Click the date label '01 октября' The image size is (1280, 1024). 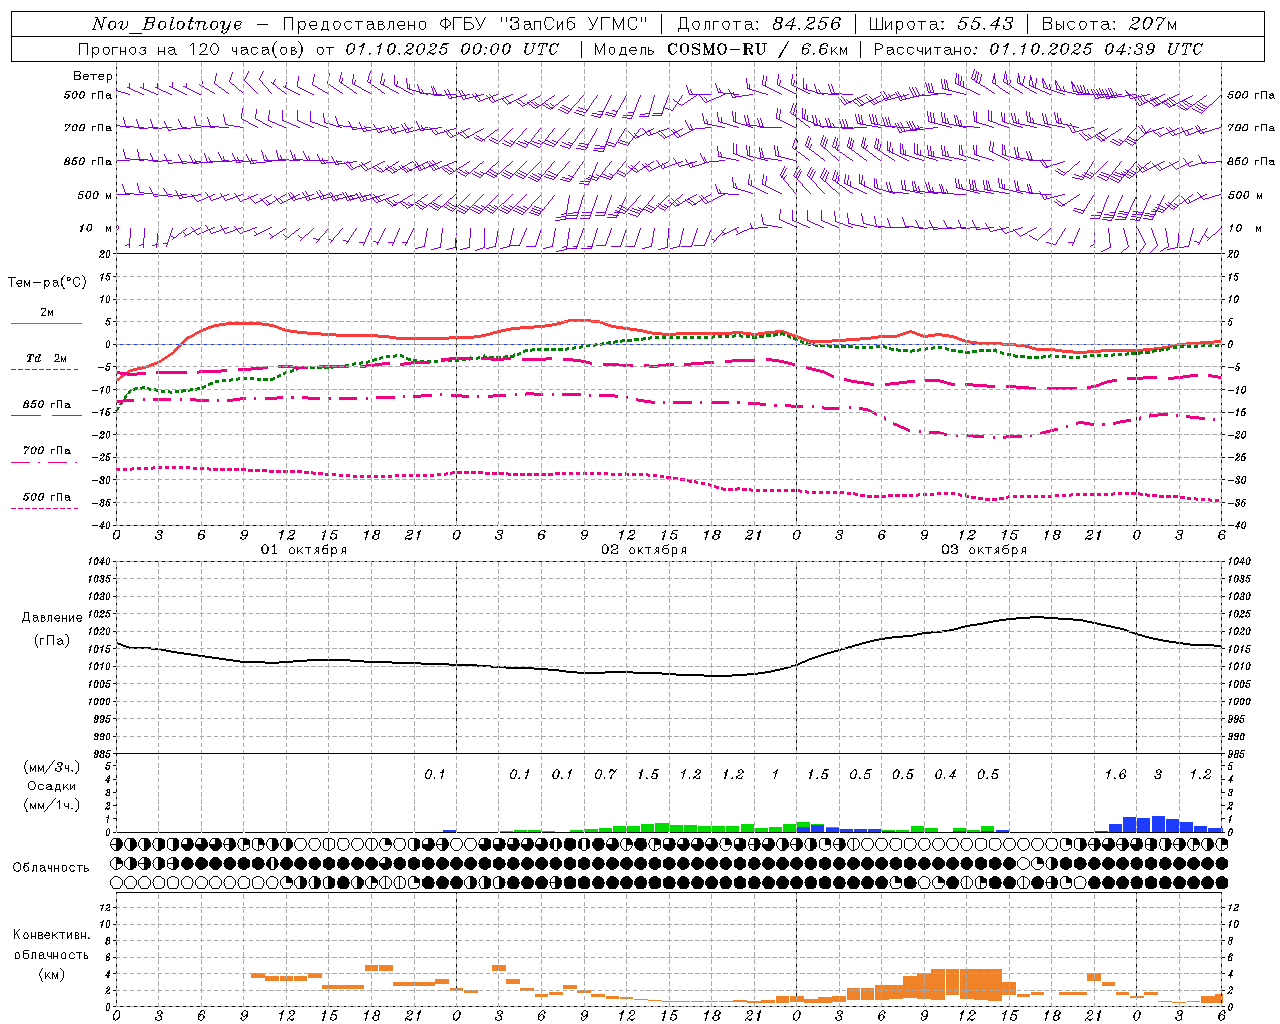click(x=303, y=549)
